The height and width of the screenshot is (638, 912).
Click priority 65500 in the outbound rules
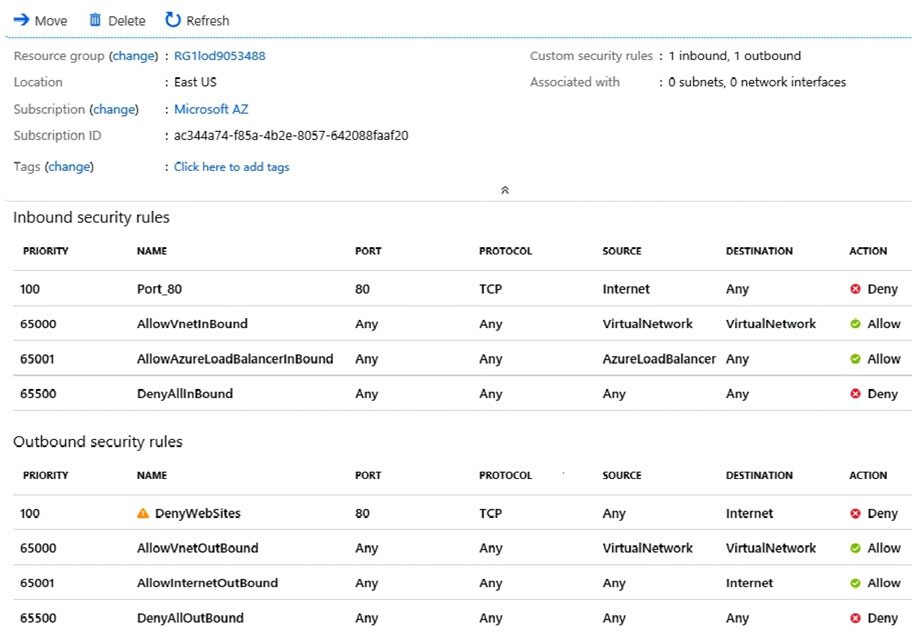coord(38,618)
